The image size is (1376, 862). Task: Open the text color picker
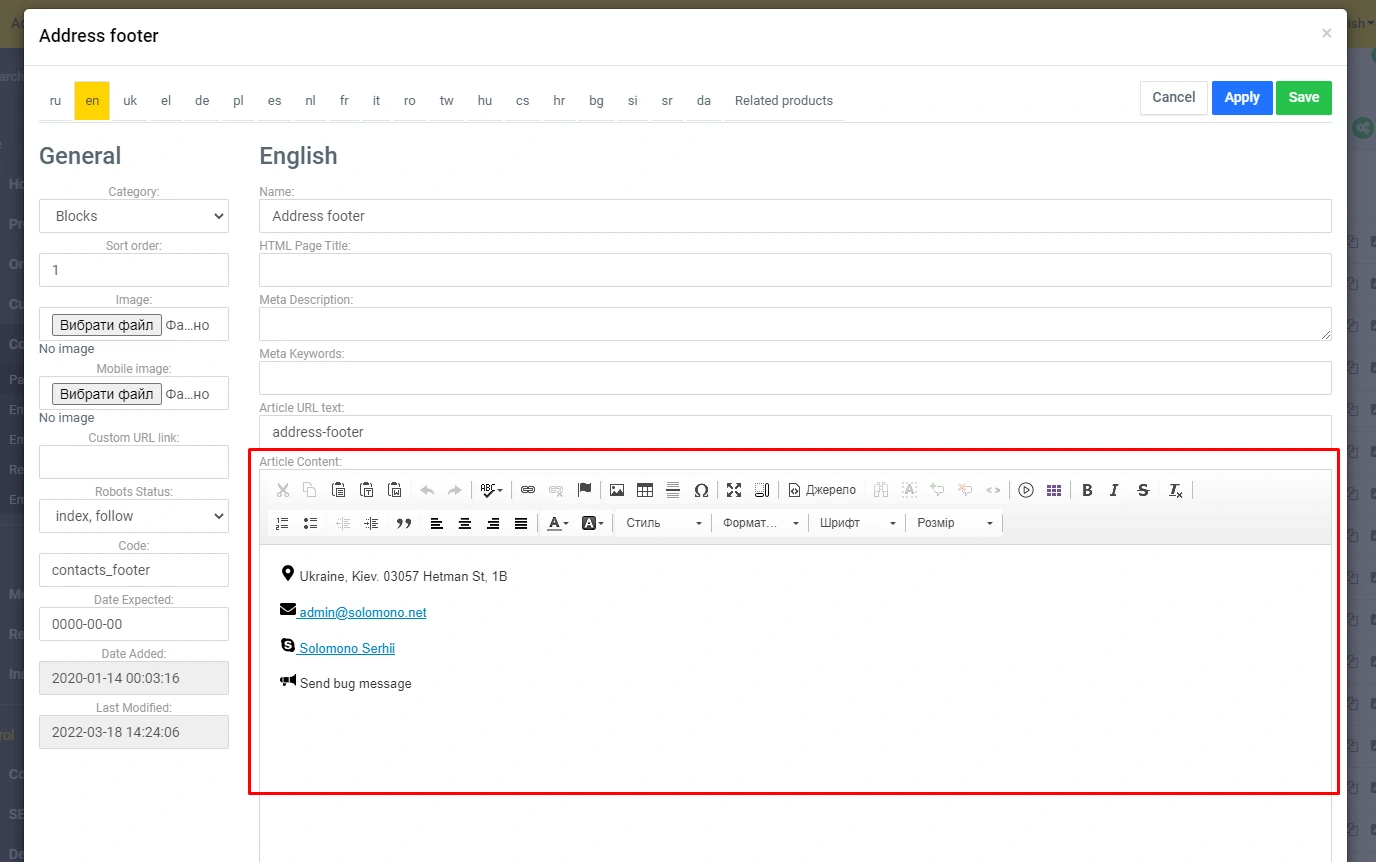tap(558, 523)
